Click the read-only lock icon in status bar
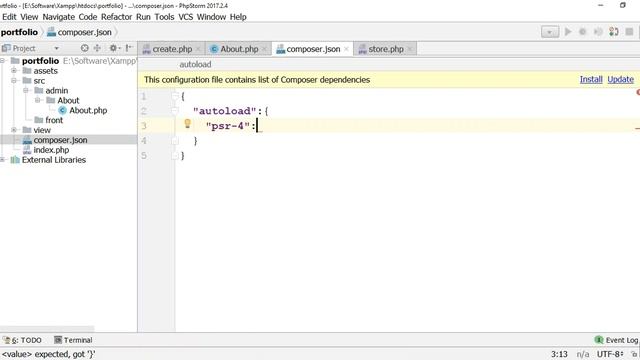640x360 pixels. click(x=634, y=354)
